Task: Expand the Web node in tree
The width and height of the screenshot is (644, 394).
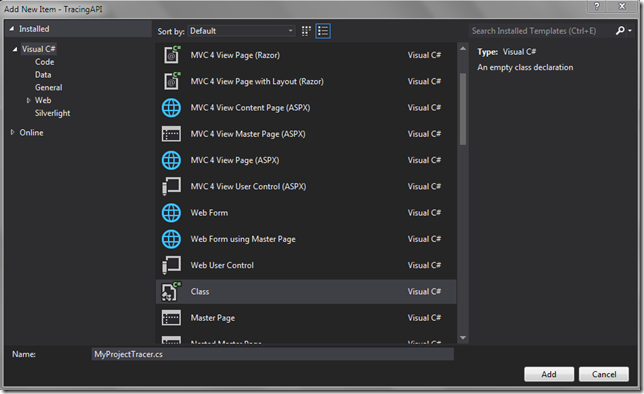Action: point(28,100)
